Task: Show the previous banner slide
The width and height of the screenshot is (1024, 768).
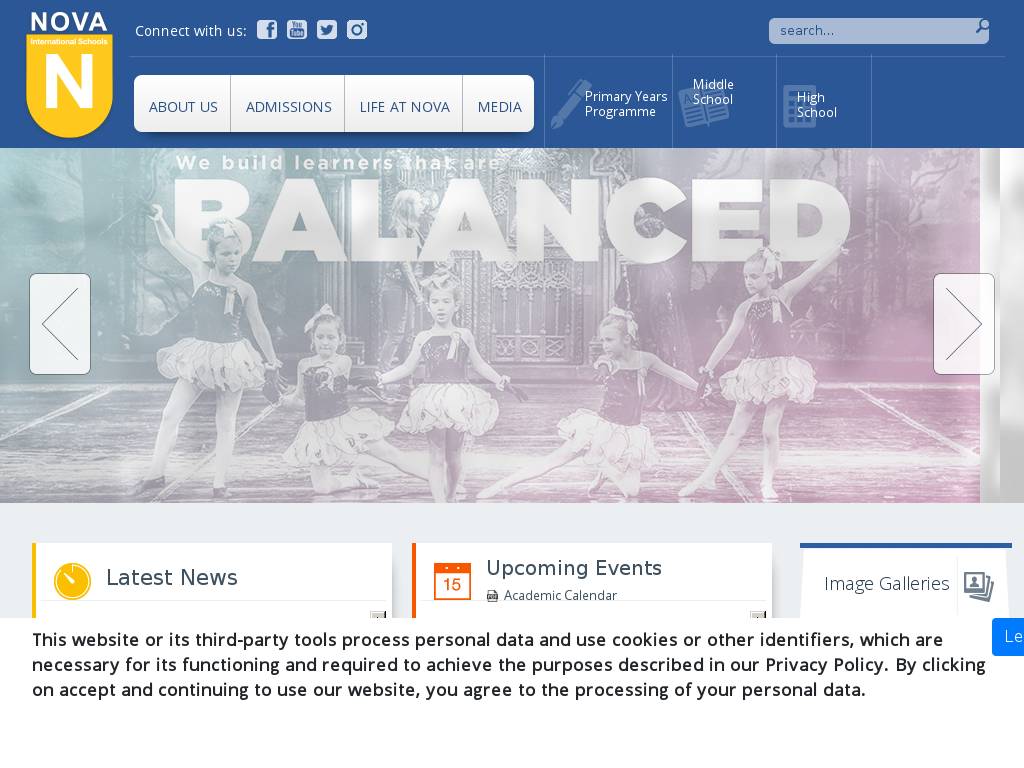Action: click(60, 324)
